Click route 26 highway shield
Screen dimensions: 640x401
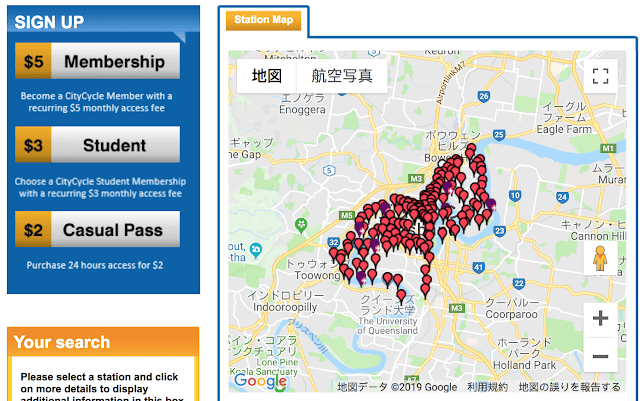[484, 96]
